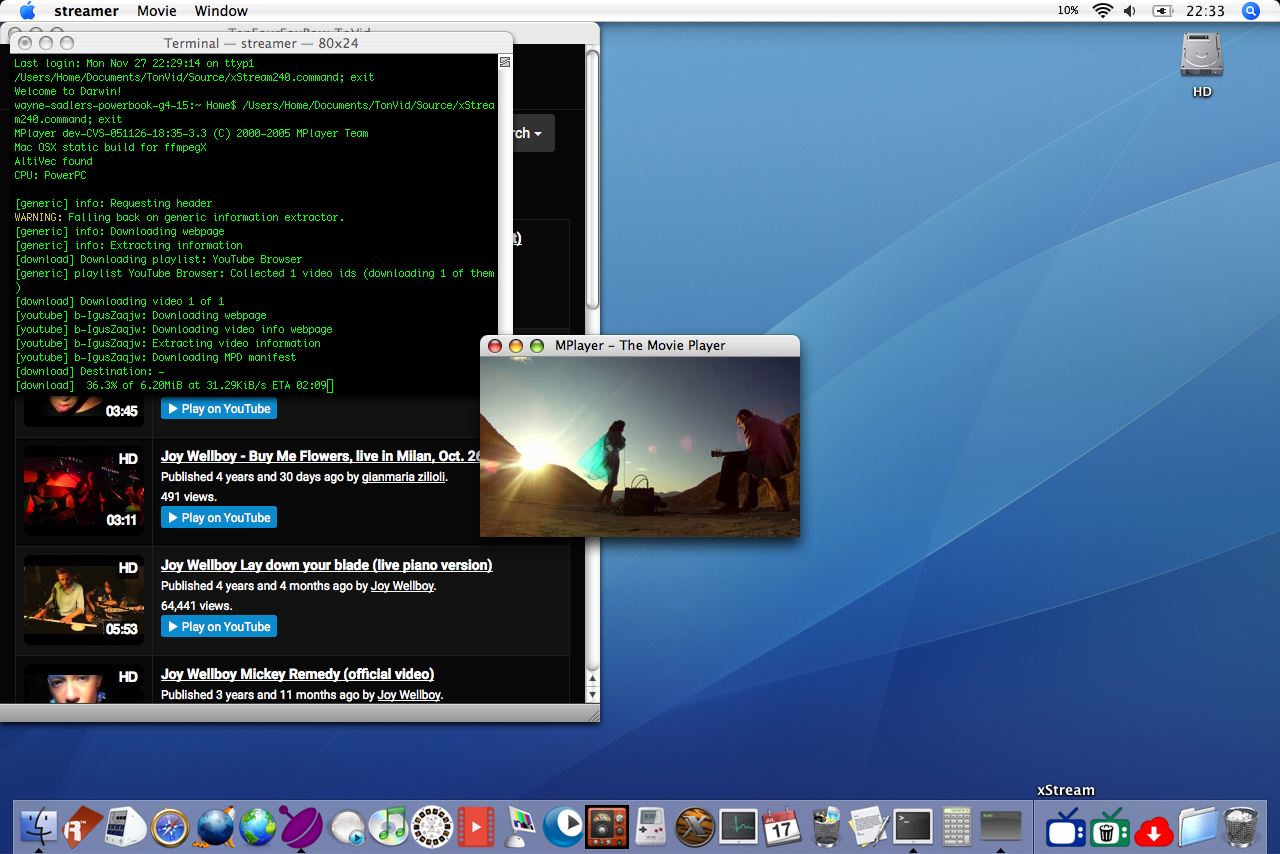Image resolution: width=1280 pixels, height=854 pixels.
Task: Expand the partially hidden search dropdown arrow
Action: tap(537, 134)
